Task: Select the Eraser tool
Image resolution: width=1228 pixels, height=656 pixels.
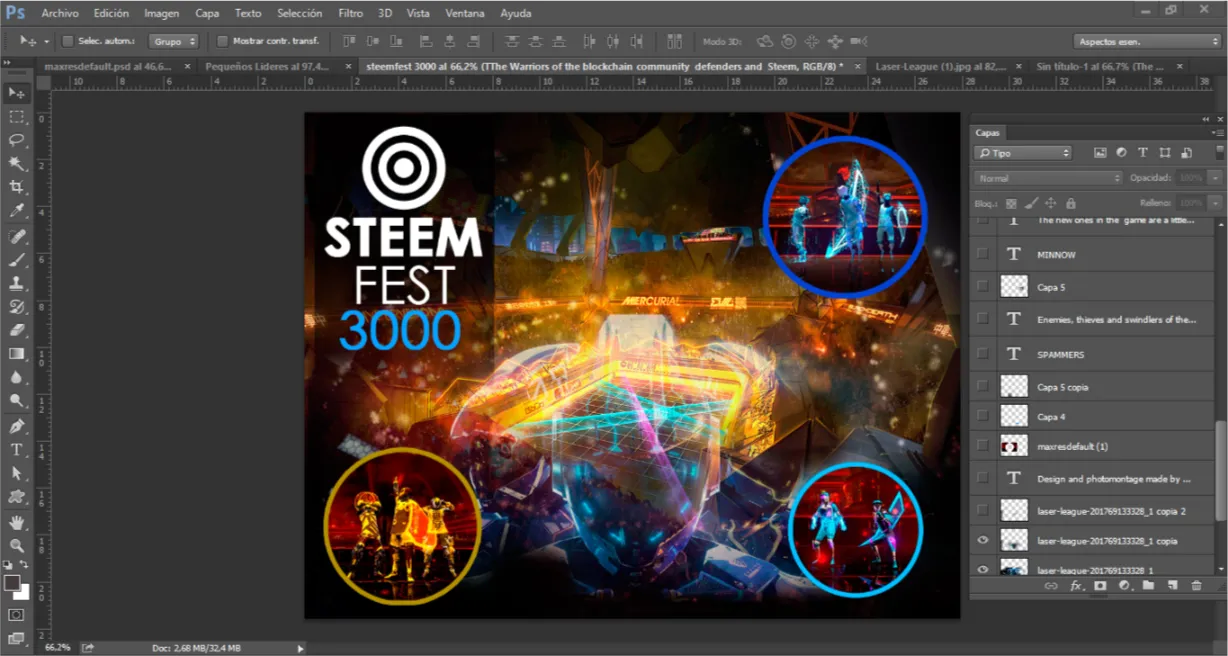Action: (x=17, y=330)
